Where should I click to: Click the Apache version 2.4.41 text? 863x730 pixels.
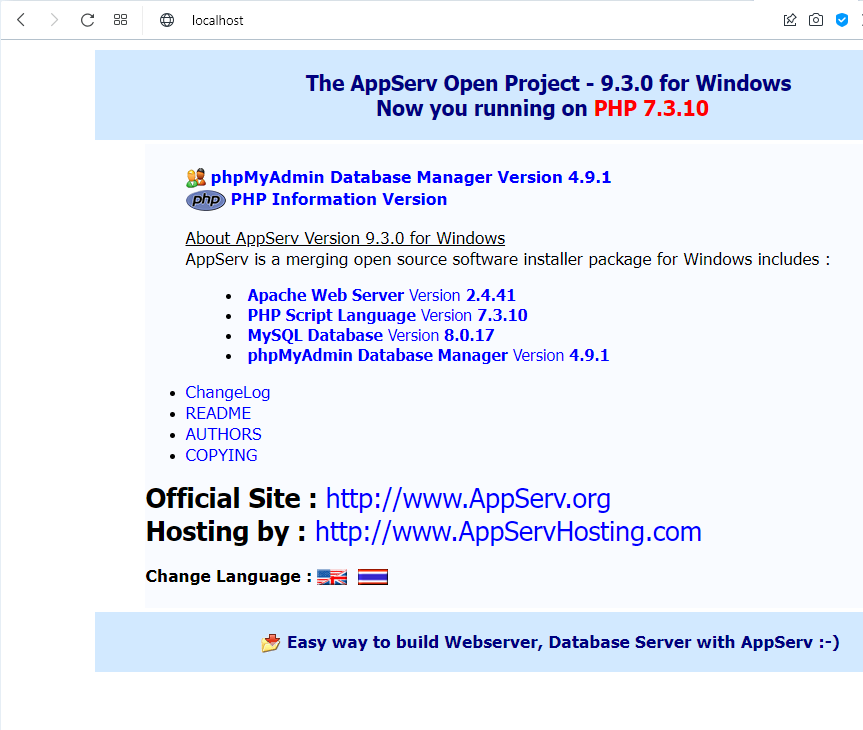pyautogui.click(x=491, y=296)
